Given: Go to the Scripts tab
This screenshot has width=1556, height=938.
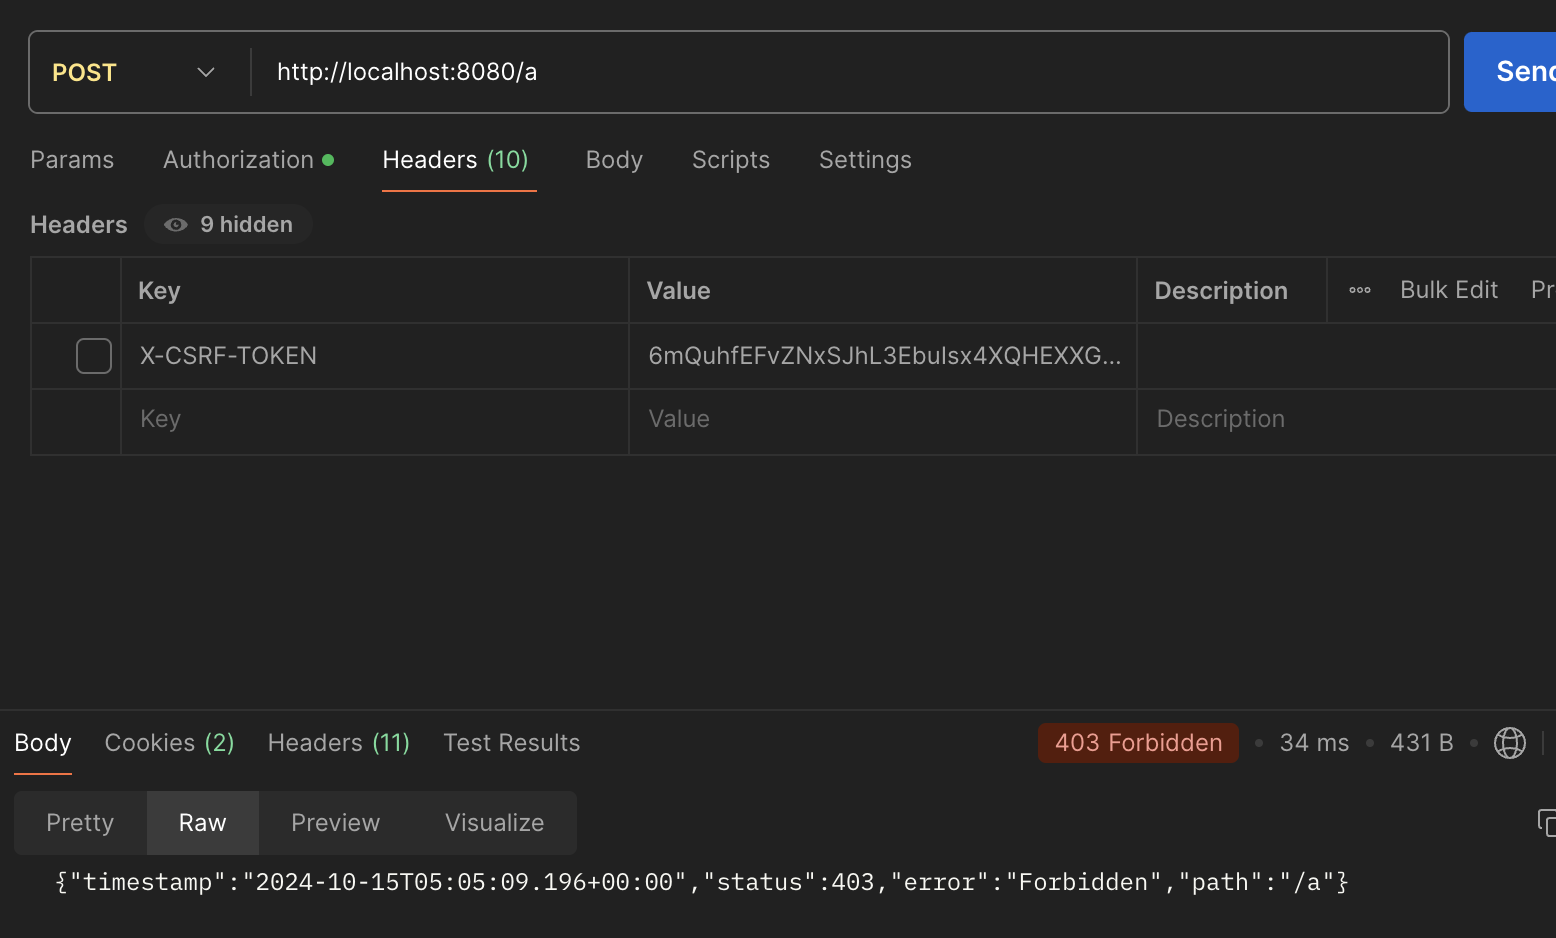Looking at the screenshot, I should pyautogui.click(x=731, y=160).
